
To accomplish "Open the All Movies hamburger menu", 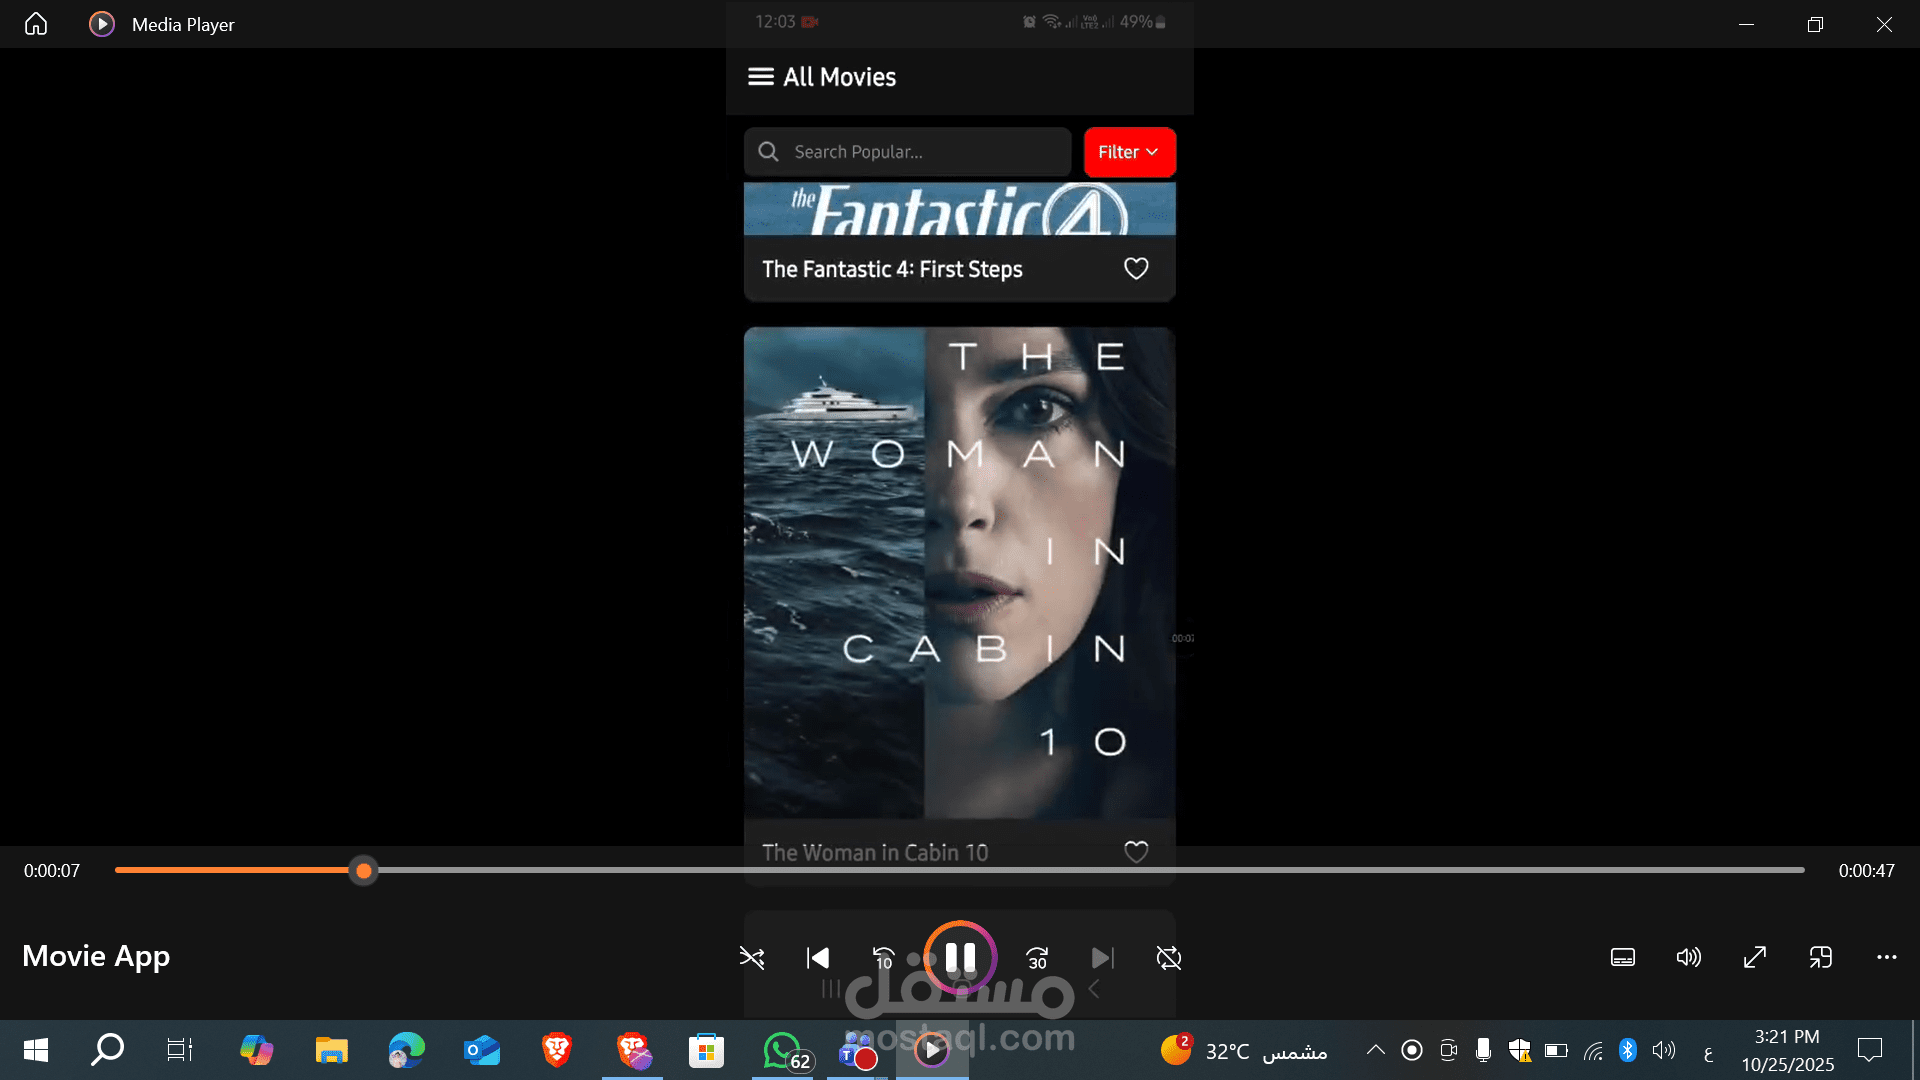I will click(761, 77).
